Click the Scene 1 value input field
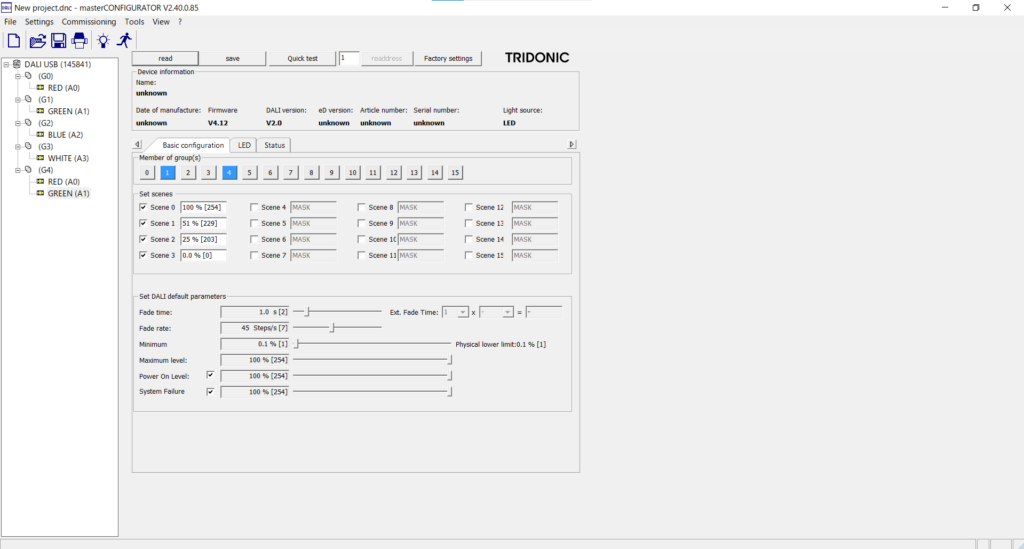 click(x=203, y=223)
